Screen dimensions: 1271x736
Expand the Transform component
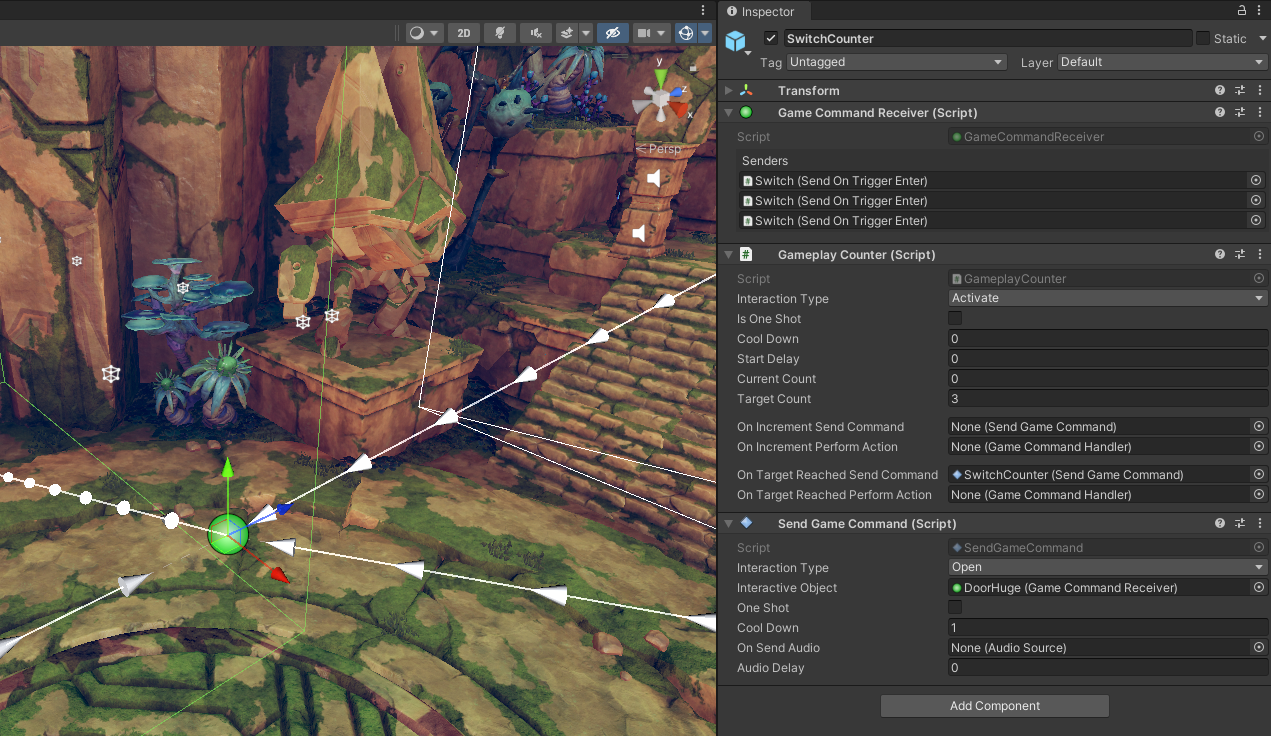click(729, 91)
